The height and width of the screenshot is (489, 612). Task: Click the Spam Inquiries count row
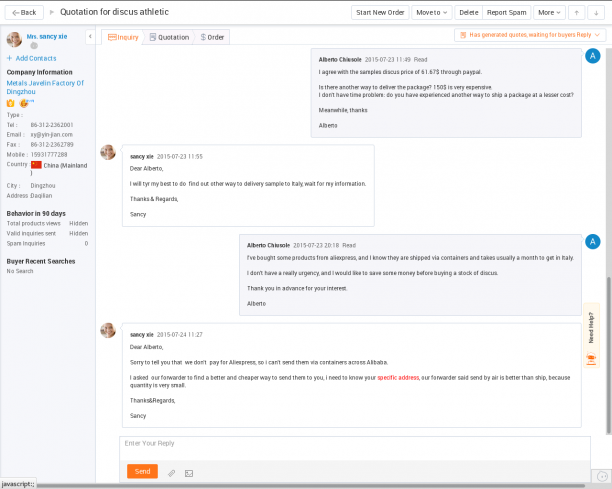[47, 244]
